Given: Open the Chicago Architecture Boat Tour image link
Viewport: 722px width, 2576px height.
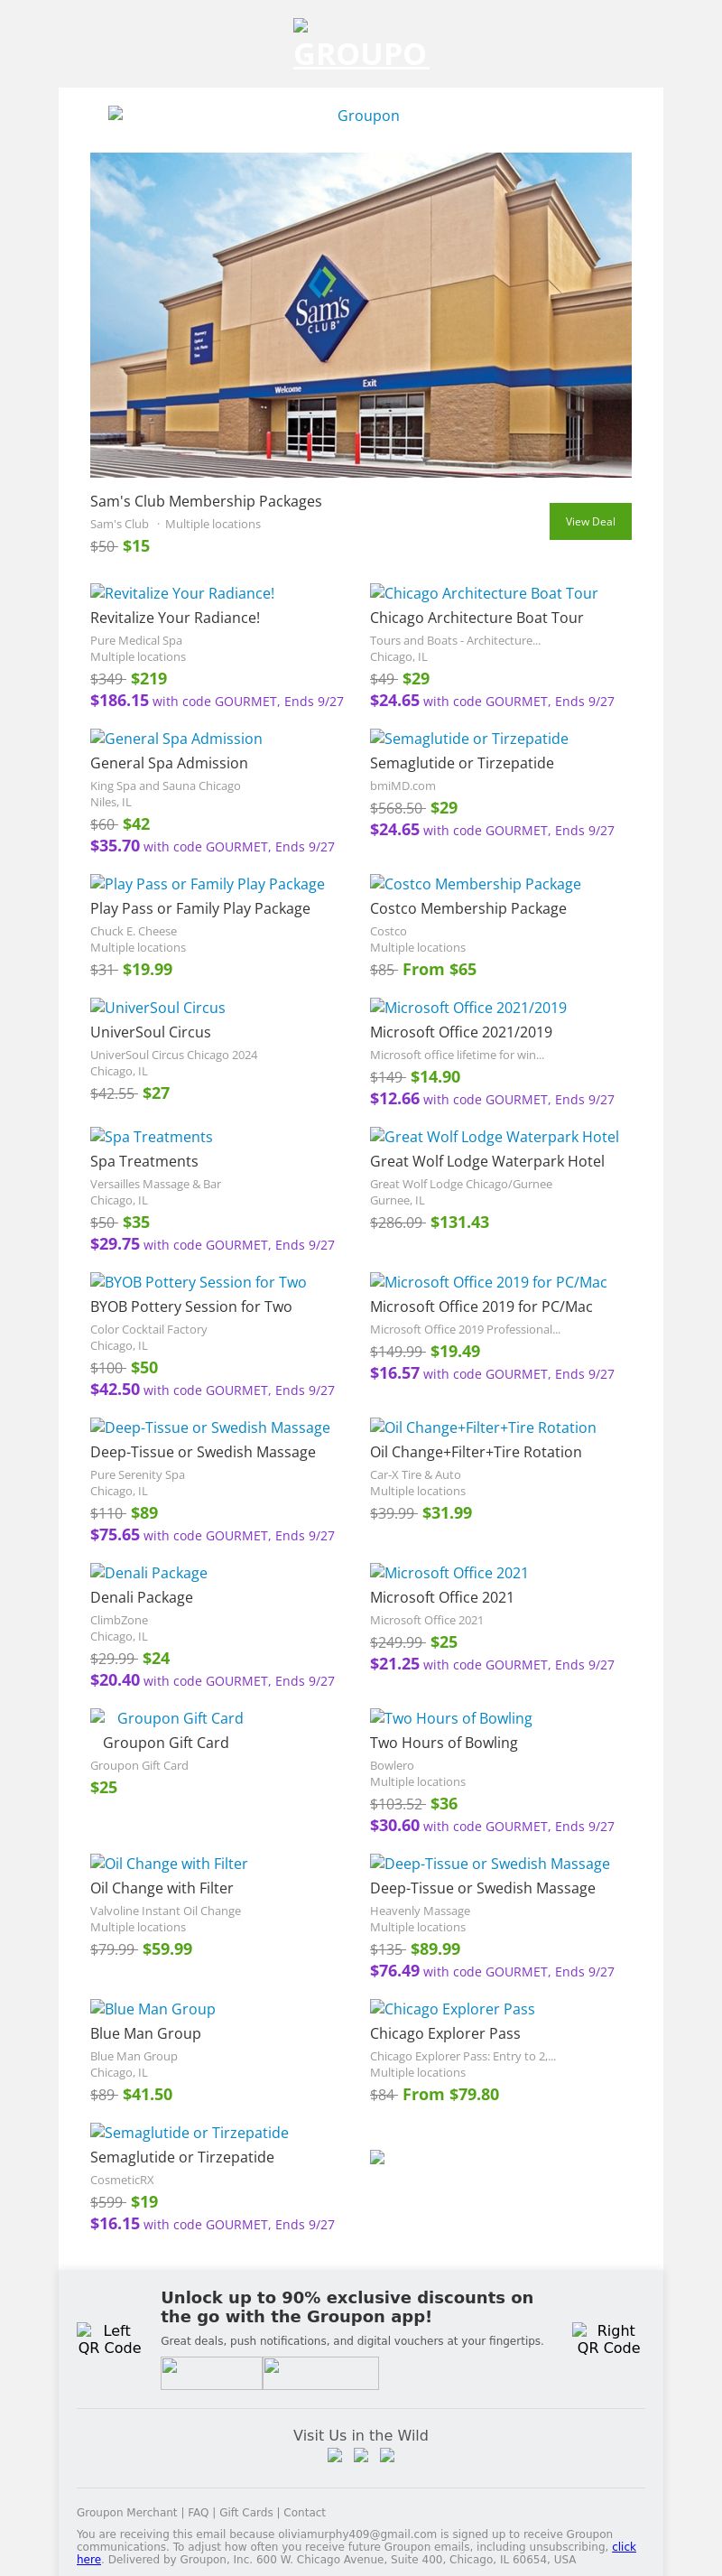Looking at the screenshot, I should pyautogui.click(x=483, y=593).
